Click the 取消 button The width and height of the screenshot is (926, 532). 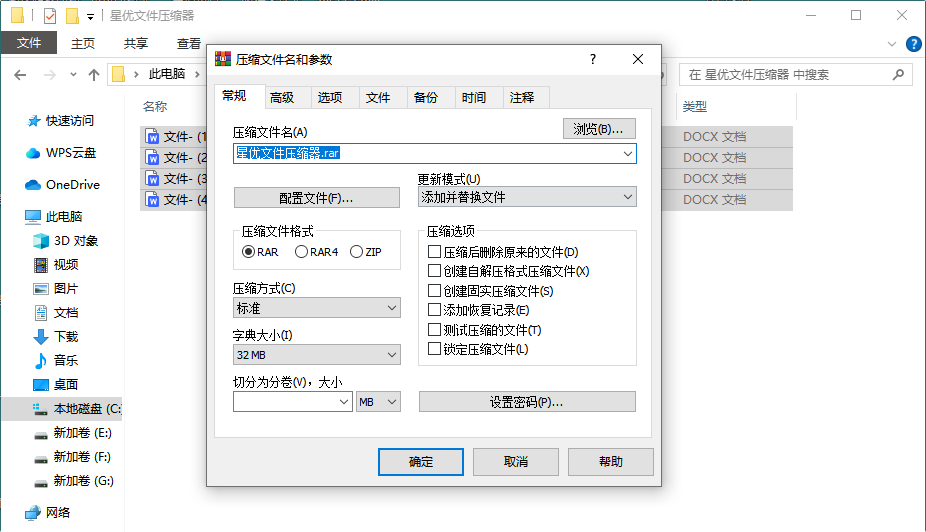click(516, 462)
